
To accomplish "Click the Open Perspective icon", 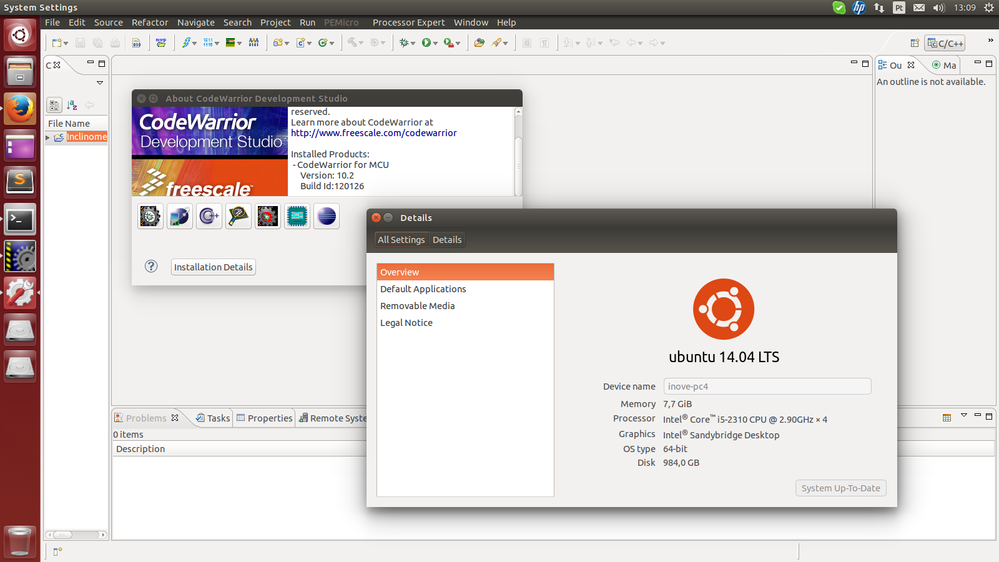I will pyautogui.click(x=915, y=43).
